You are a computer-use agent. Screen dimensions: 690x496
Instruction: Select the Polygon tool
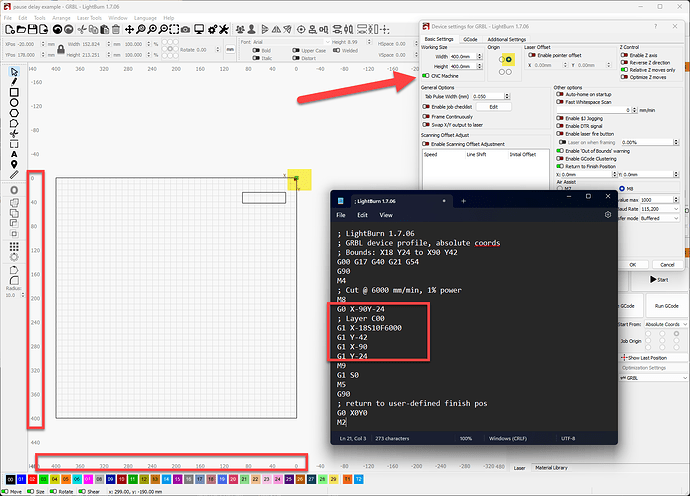[14, 113]
